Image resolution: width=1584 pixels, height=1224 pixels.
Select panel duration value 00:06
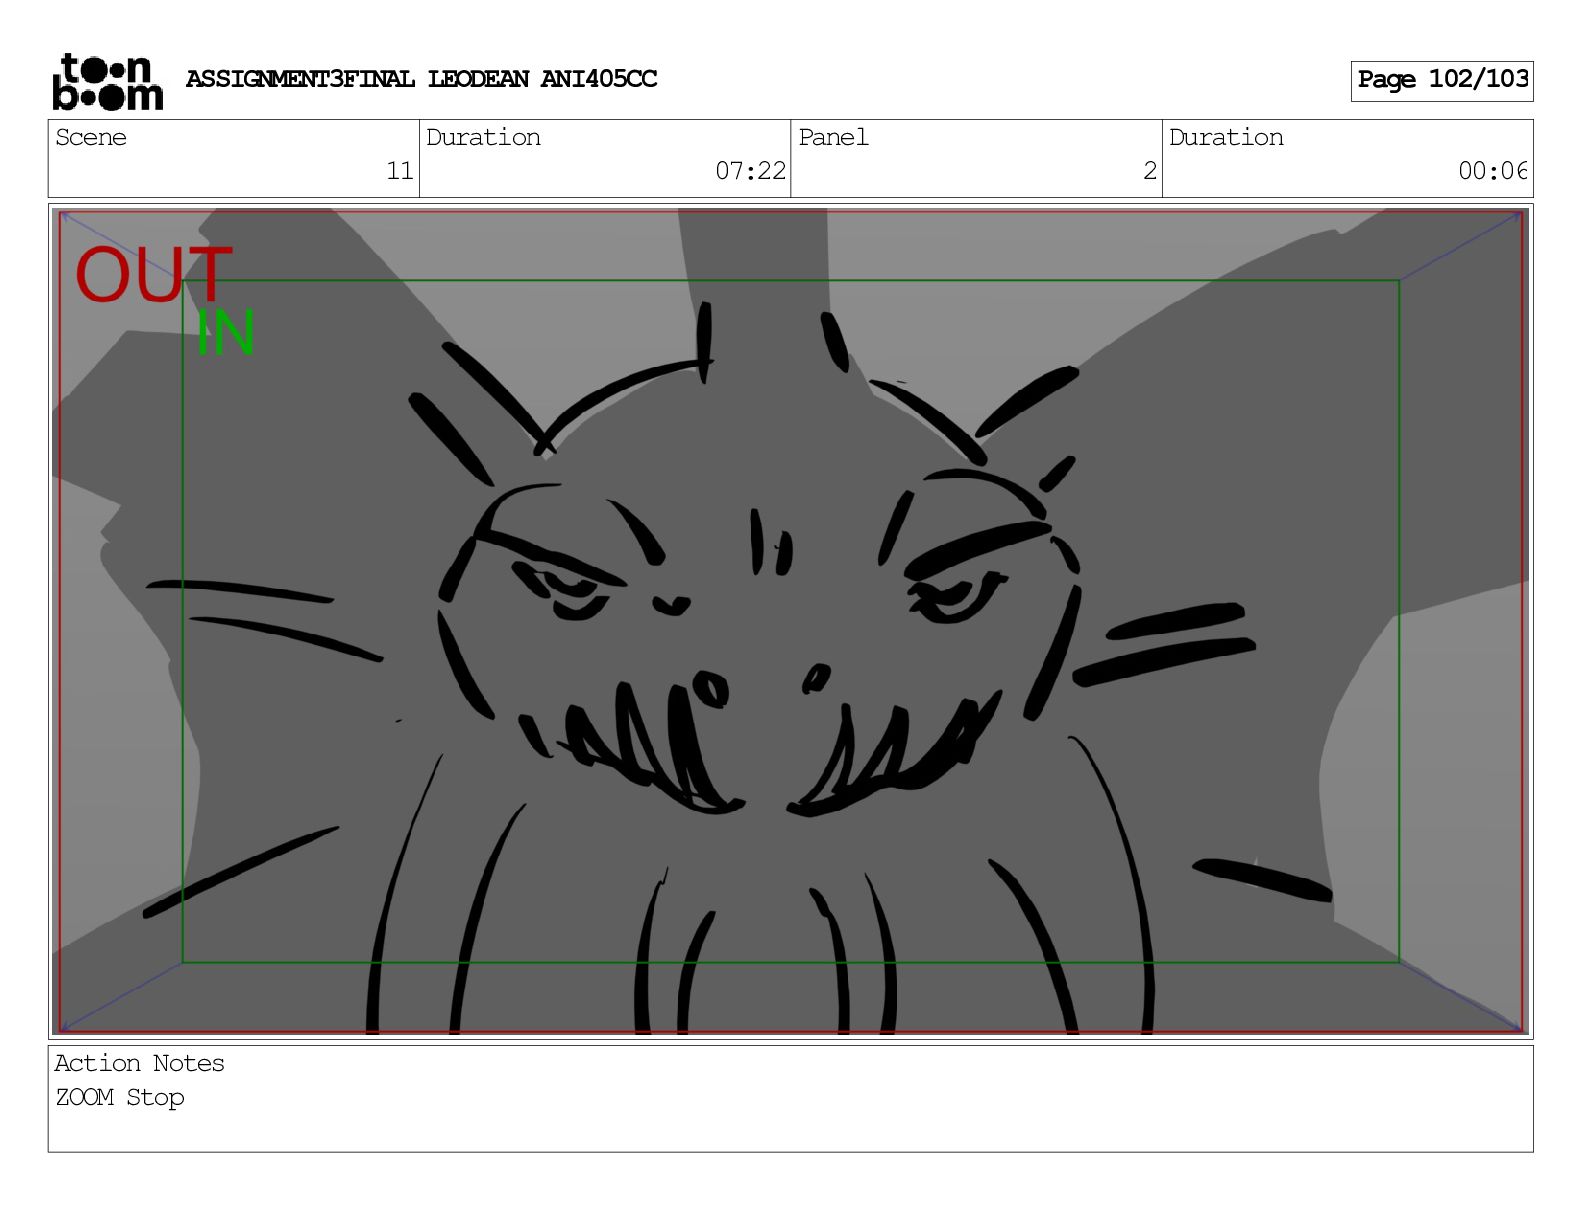[x=1493, y=171]
